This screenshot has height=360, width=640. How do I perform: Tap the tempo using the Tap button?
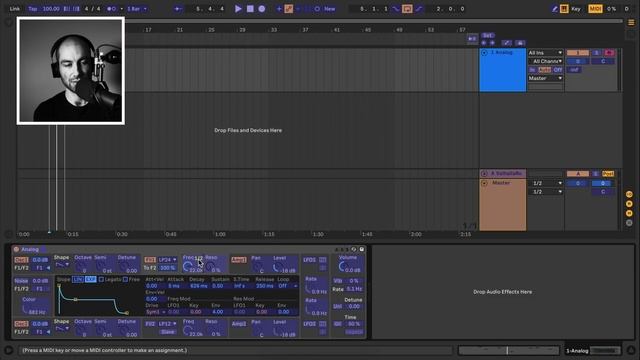click(x=33, y=9)
